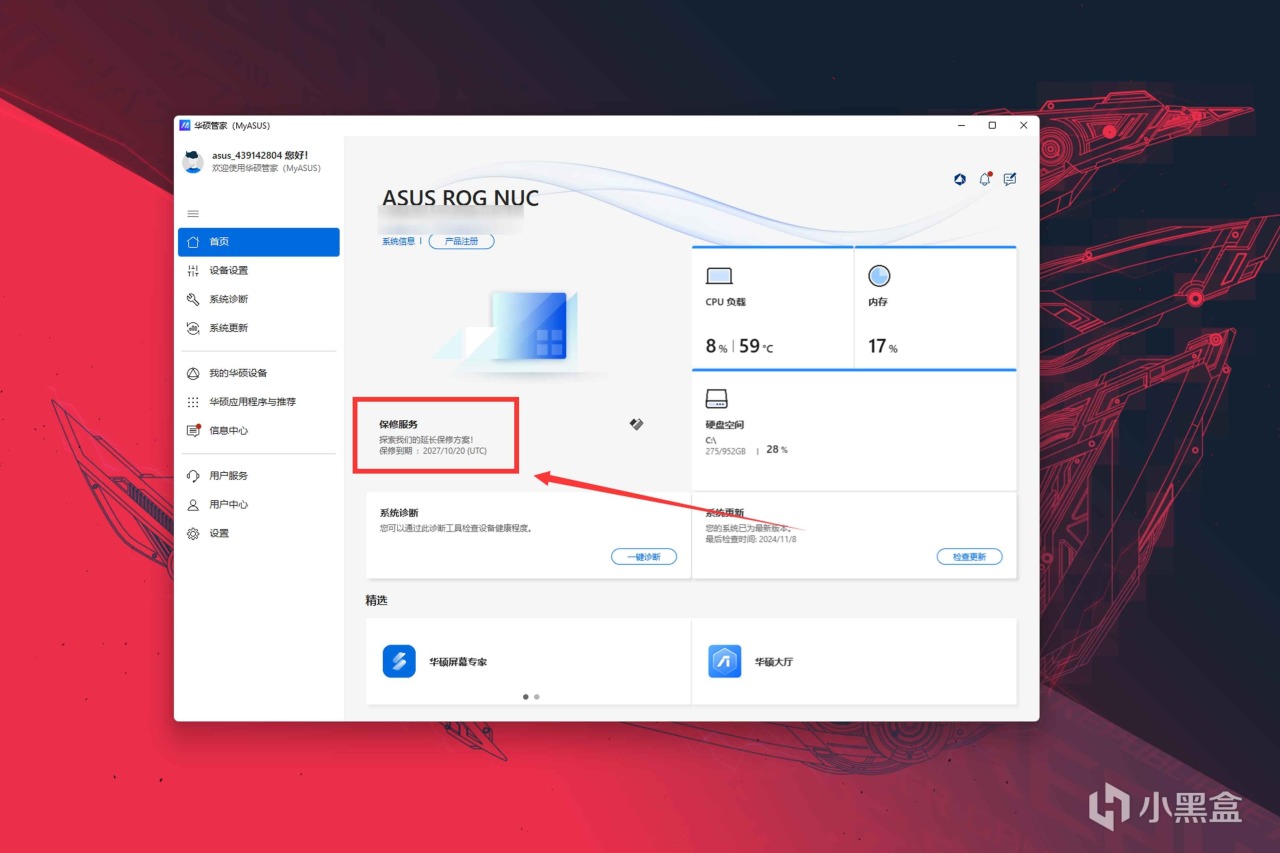Screen dimensions: 1280x853
Task: Open 设置 via its gear icon
Action: 193,534
